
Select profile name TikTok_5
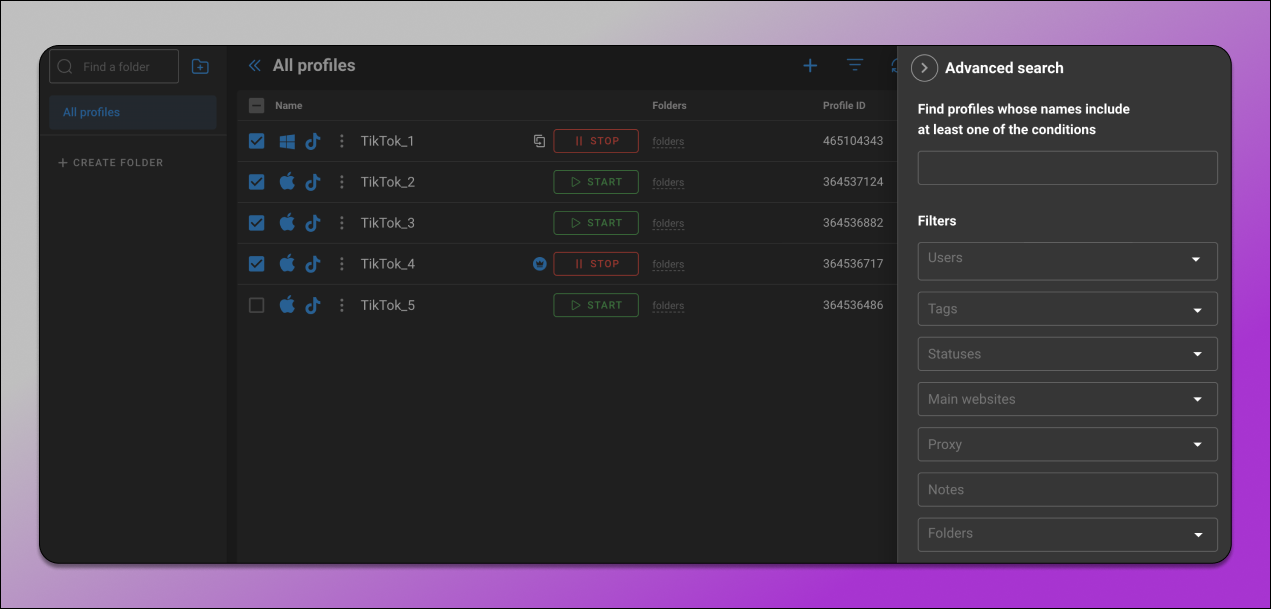click(388, 305)
